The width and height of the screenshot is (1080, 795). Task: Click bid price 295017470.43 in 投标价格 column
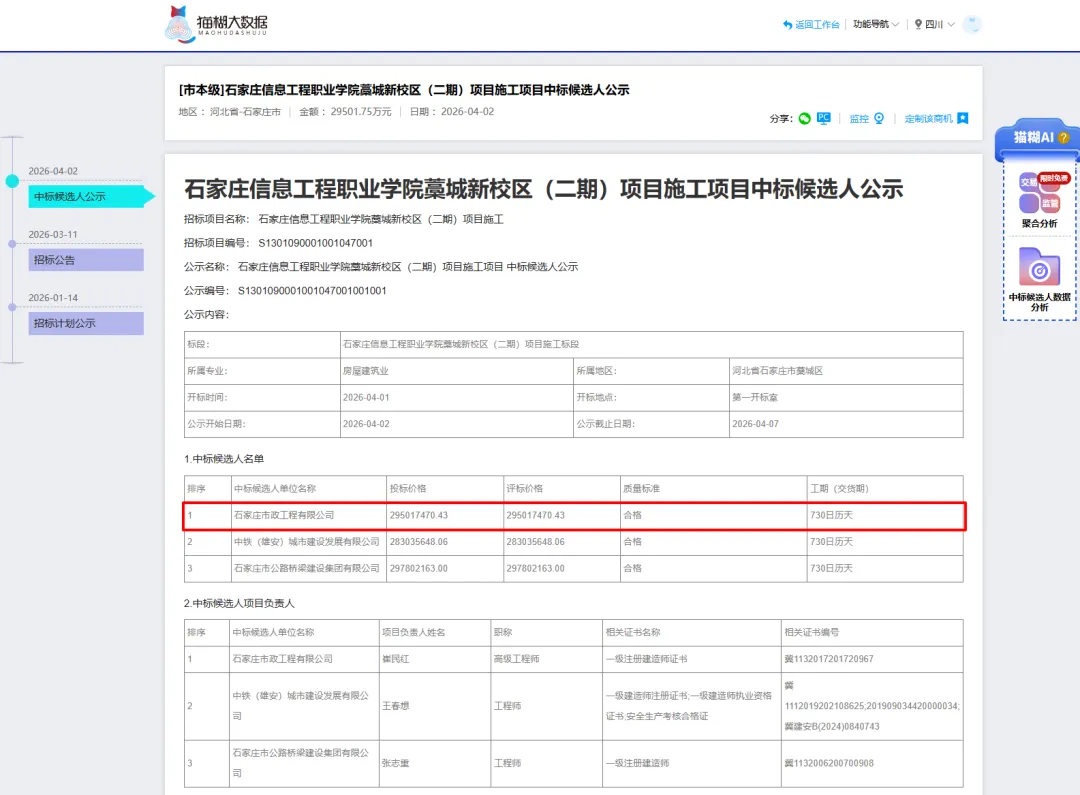coord(419,515)
